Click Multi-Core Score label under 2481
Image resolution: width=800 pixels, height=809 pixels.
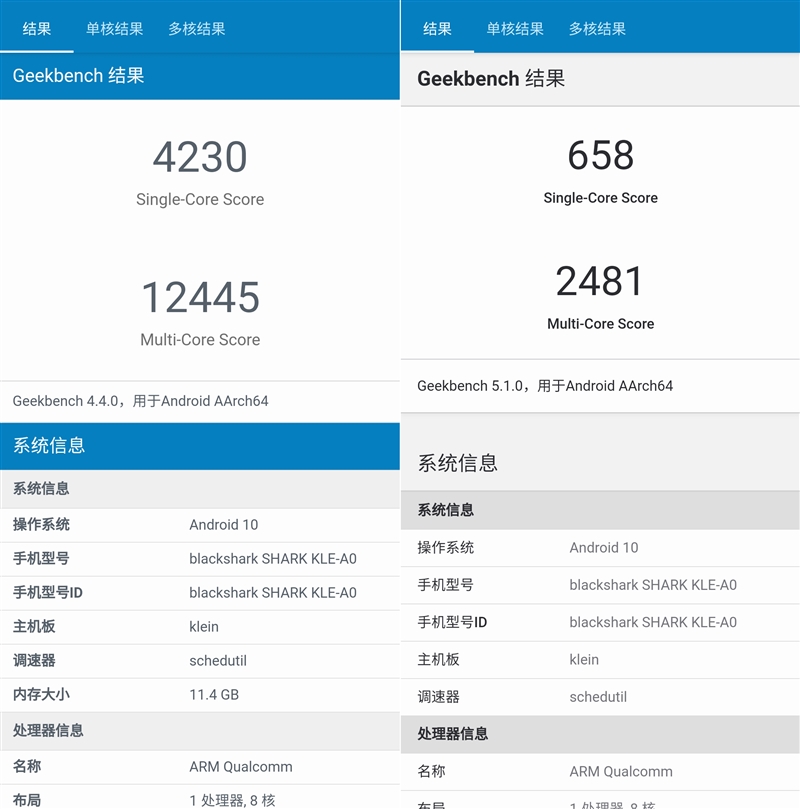click(x=600, y=323)
